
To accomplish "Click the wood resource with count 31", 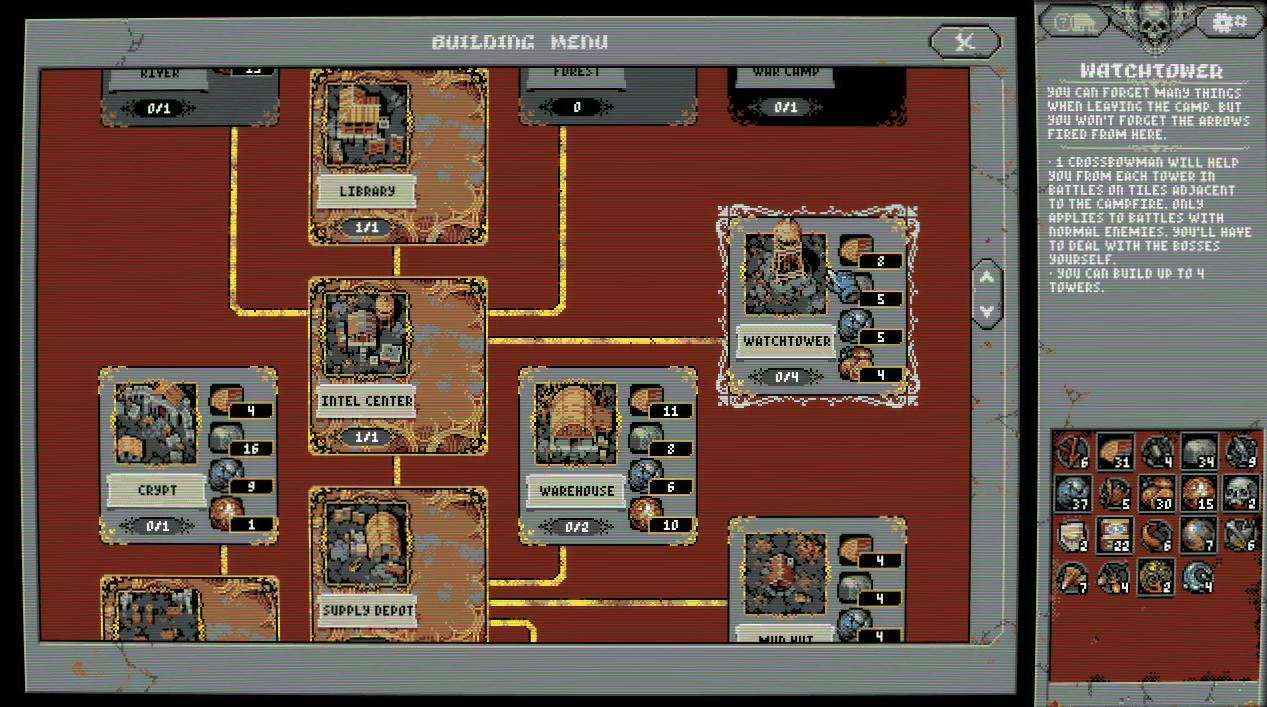I will coord(1114,451).
